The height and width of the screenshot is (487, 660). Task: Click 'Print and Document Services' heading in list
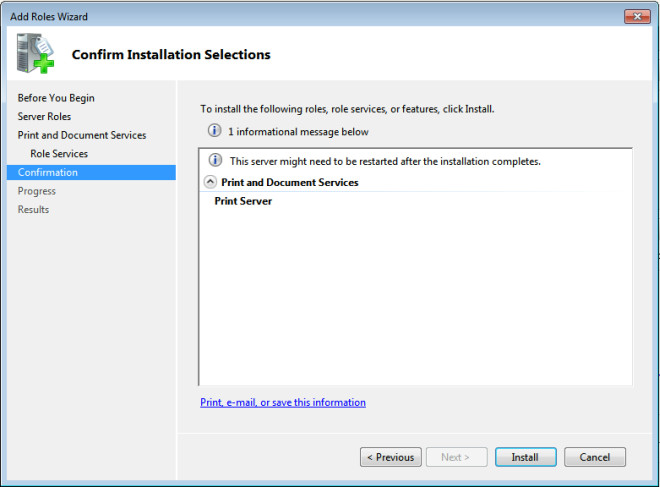point(290,182)
